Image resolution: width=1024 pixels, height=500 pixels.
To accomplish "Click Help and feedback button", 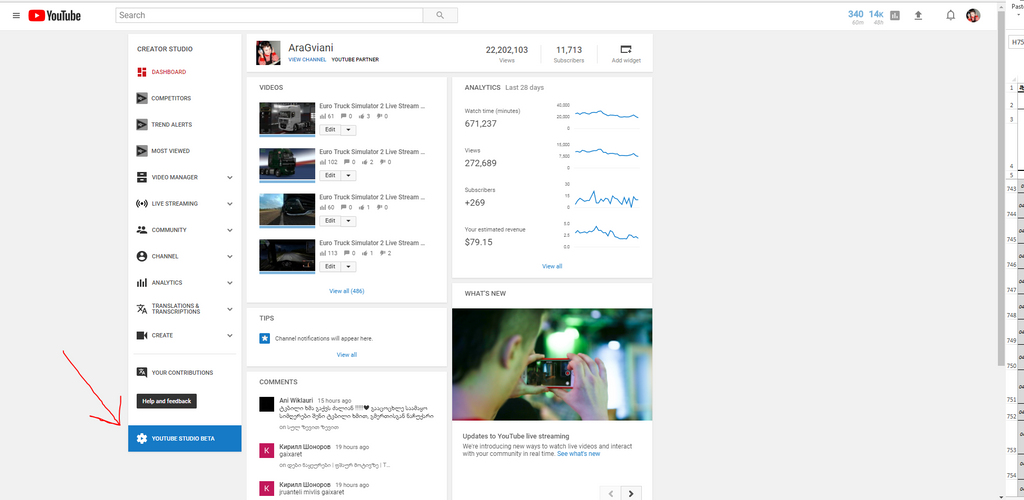I will [x=167, y=401].
